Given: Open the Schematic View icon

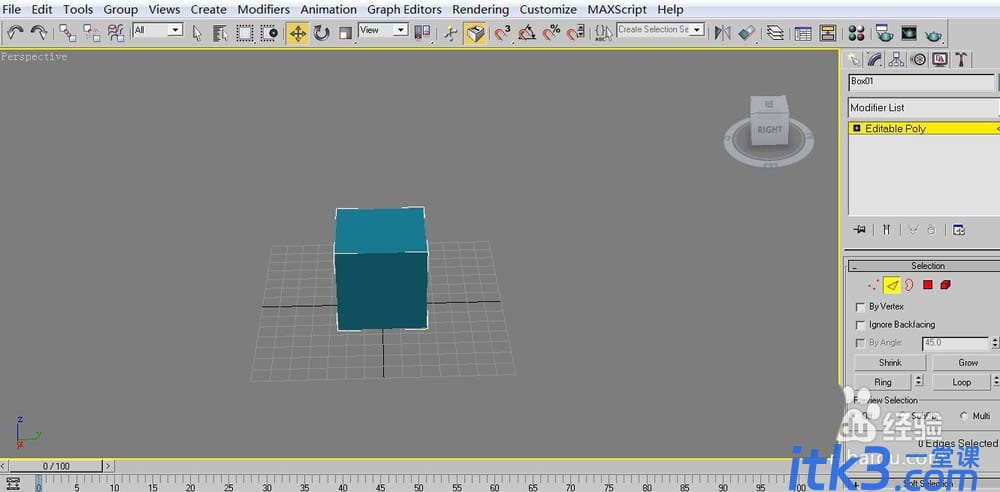Looking at the screenshot, I should [828, 33].
